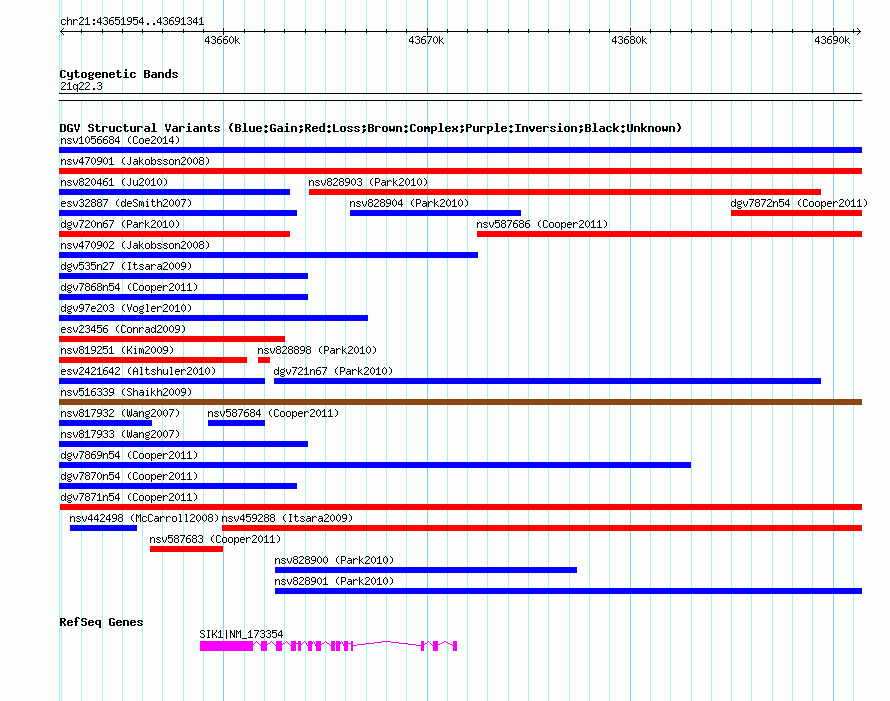Select esv23456 (Conrad2009) label
The height and width of the screenshot is (701, 890).
(x=123, y=329)
